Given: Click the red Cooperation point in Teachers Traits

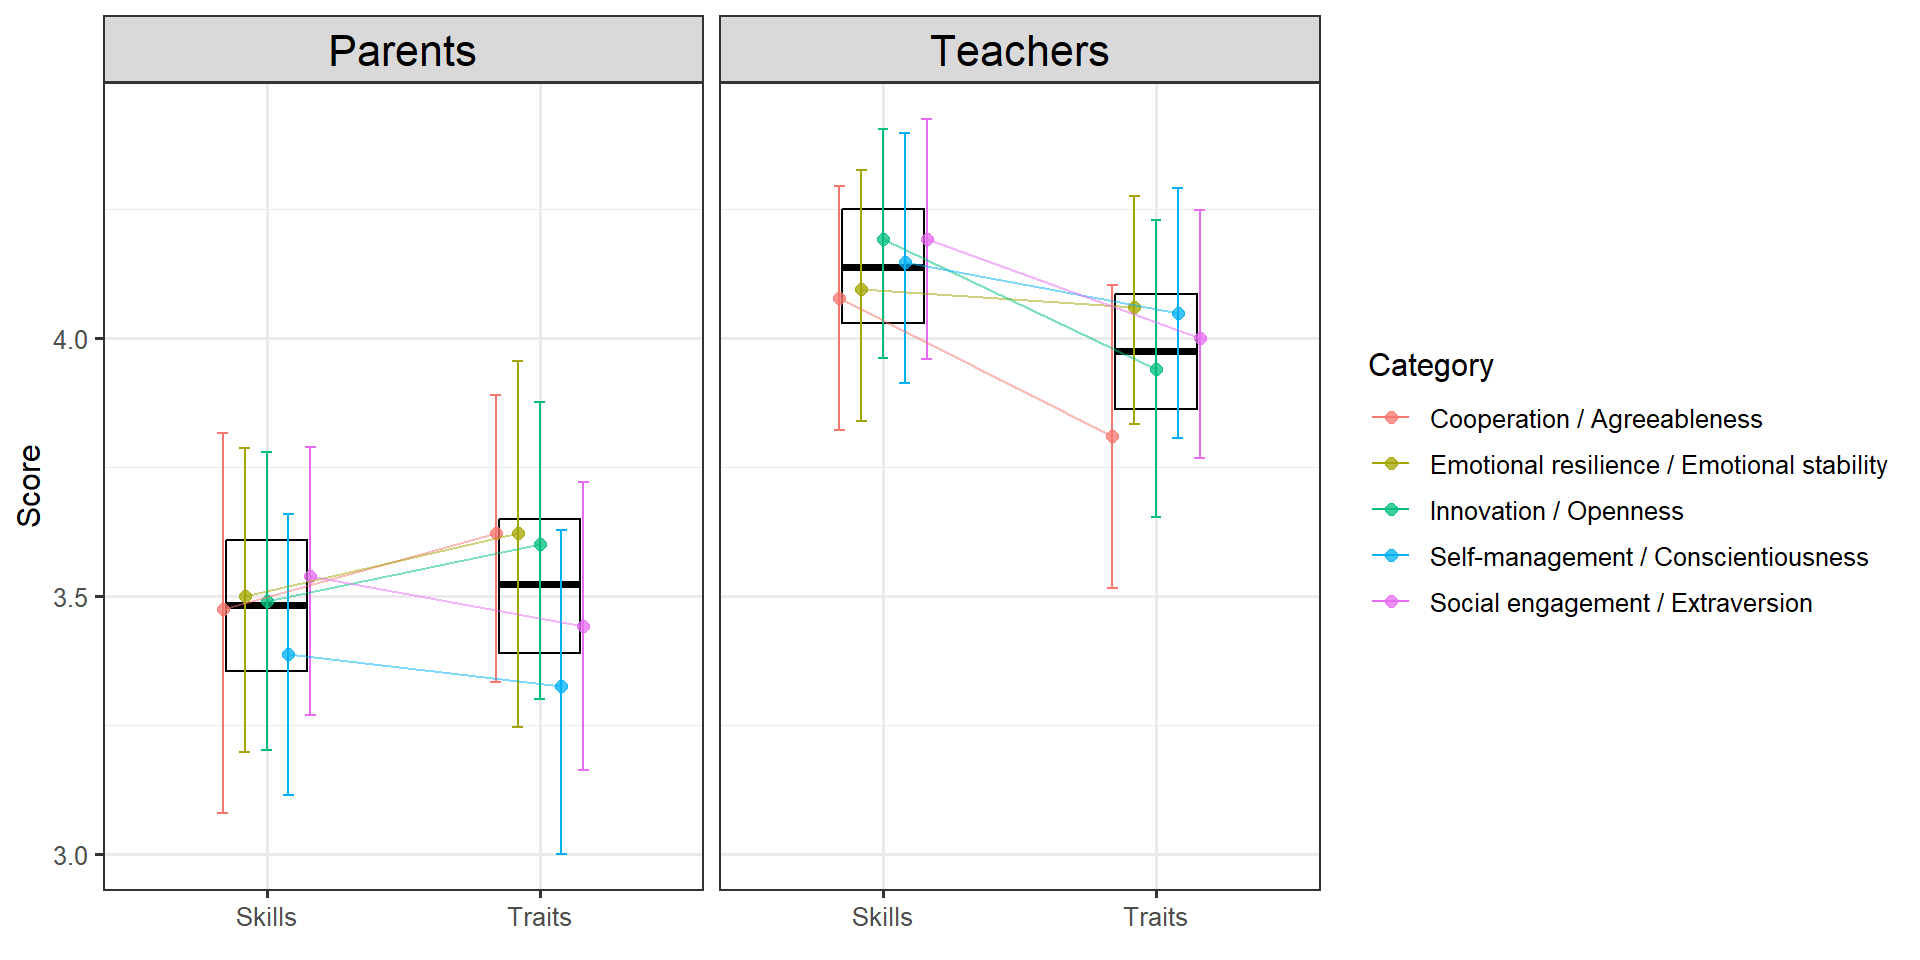Looking at the screenshot, I should point(1112,437).
